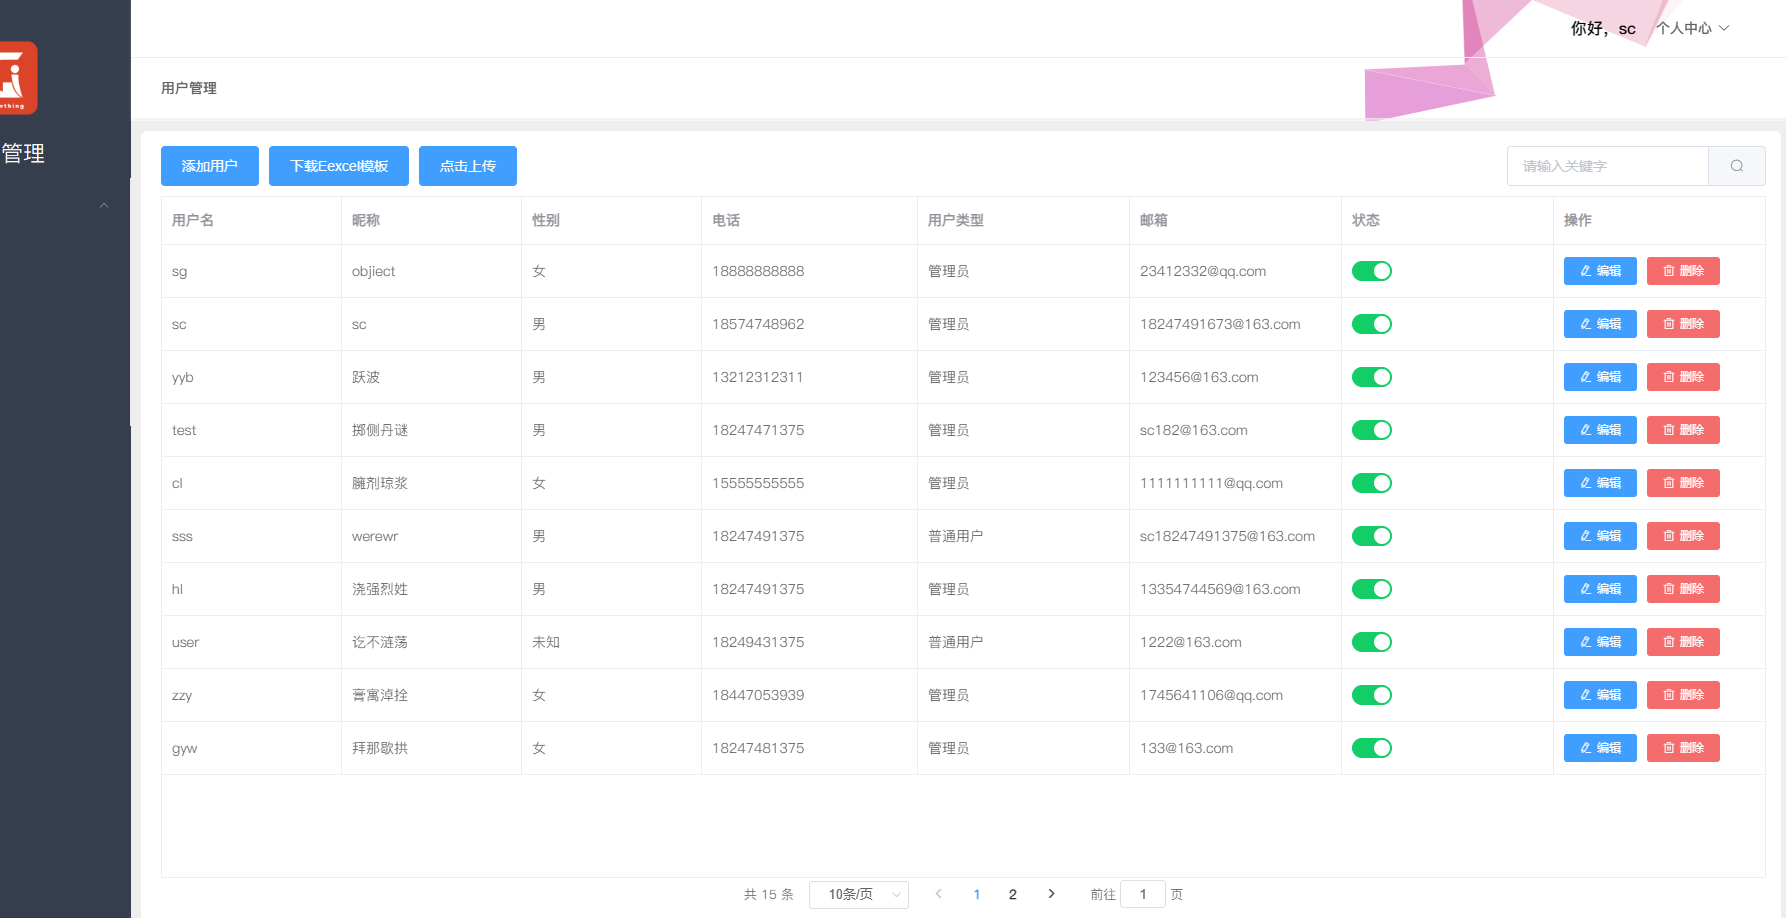
Task: Toggle status switch for user yyb
Action: click(1372, 377)
